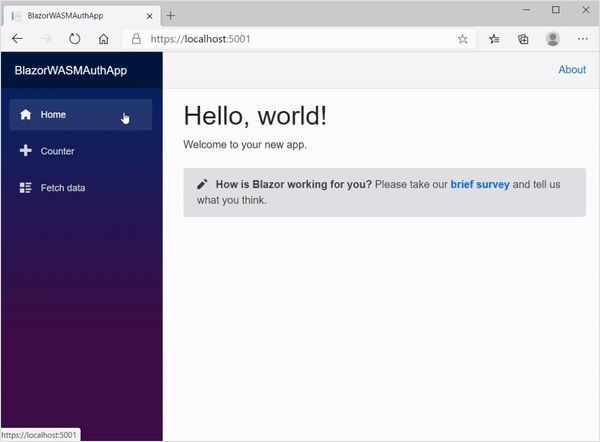Click the browser back arrow
The image size is (600, 442).
point(17,39)
